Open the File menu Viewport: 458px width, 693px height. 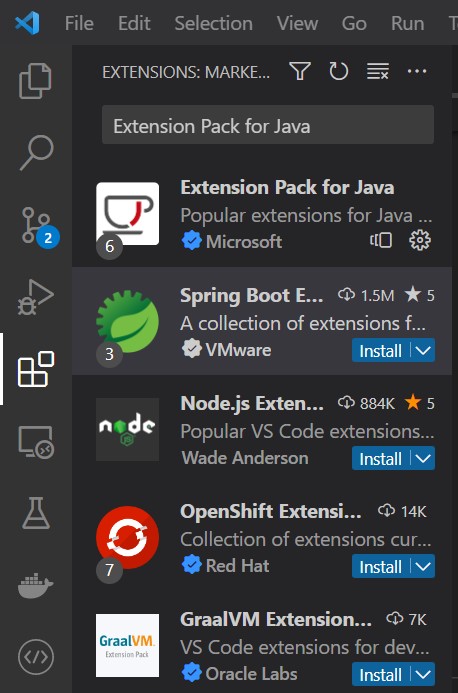pos(79,23)
